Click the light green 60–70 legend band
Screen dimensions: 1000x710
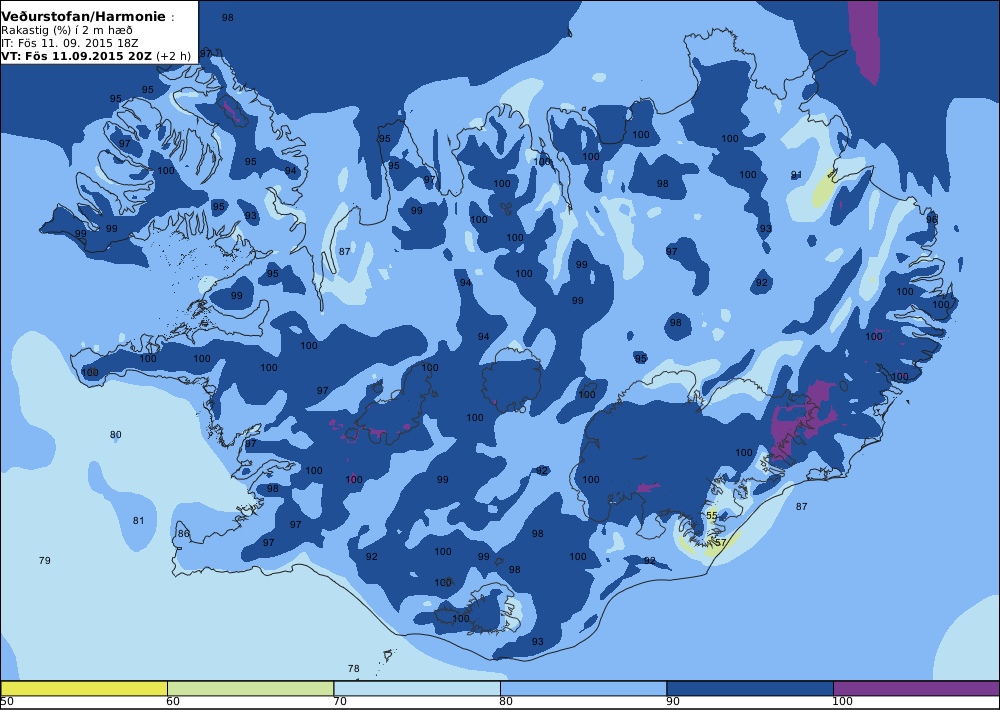pos(250,688)
